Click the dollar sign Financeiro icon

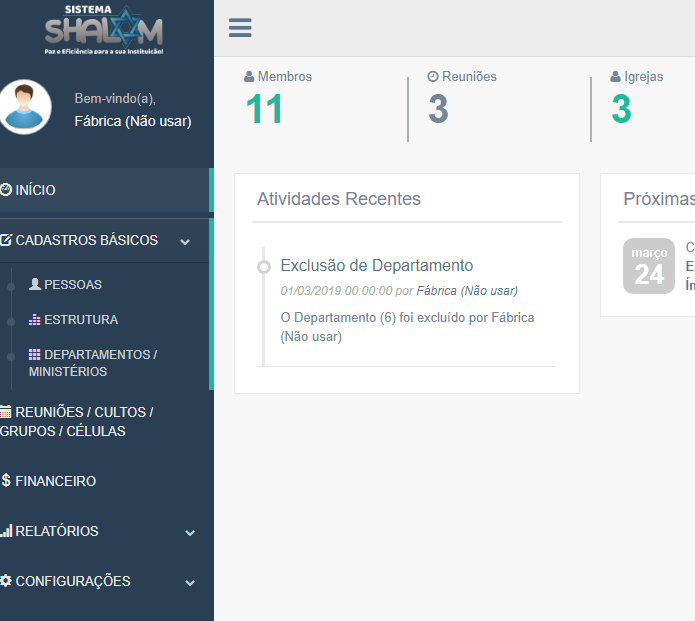pos(6,481)
